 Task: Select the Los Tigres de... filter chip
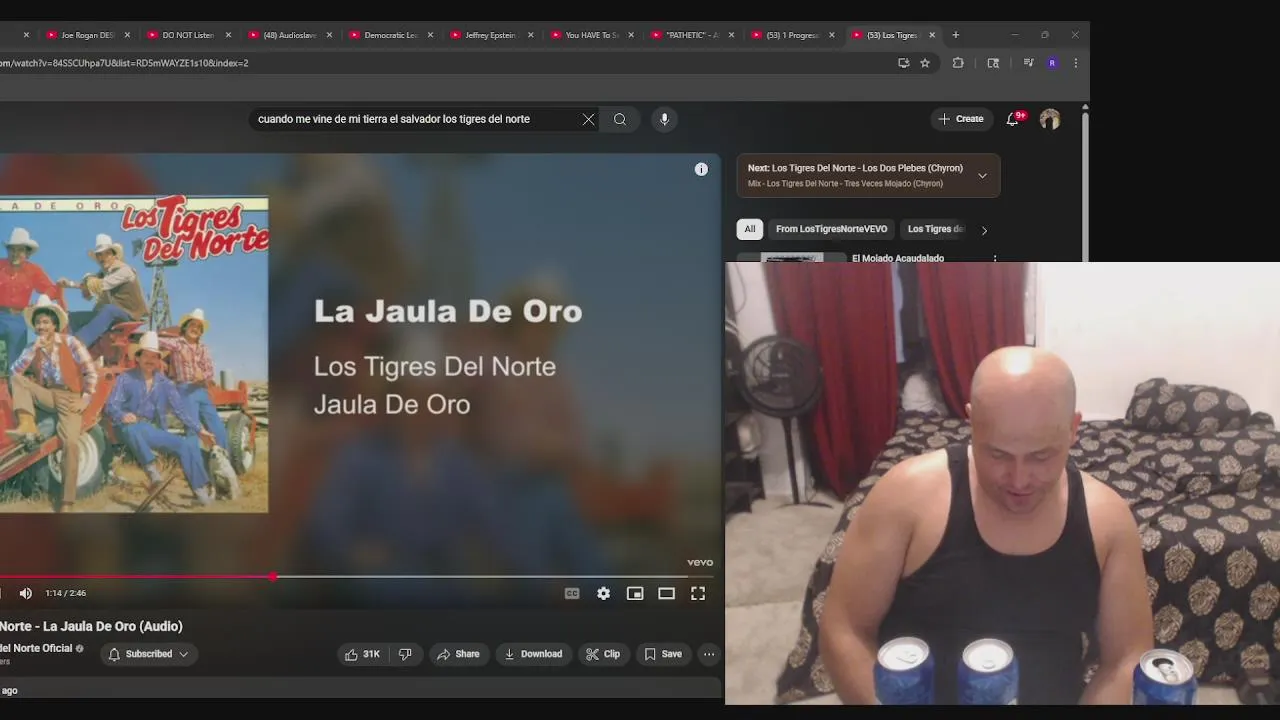coord(935,229)
